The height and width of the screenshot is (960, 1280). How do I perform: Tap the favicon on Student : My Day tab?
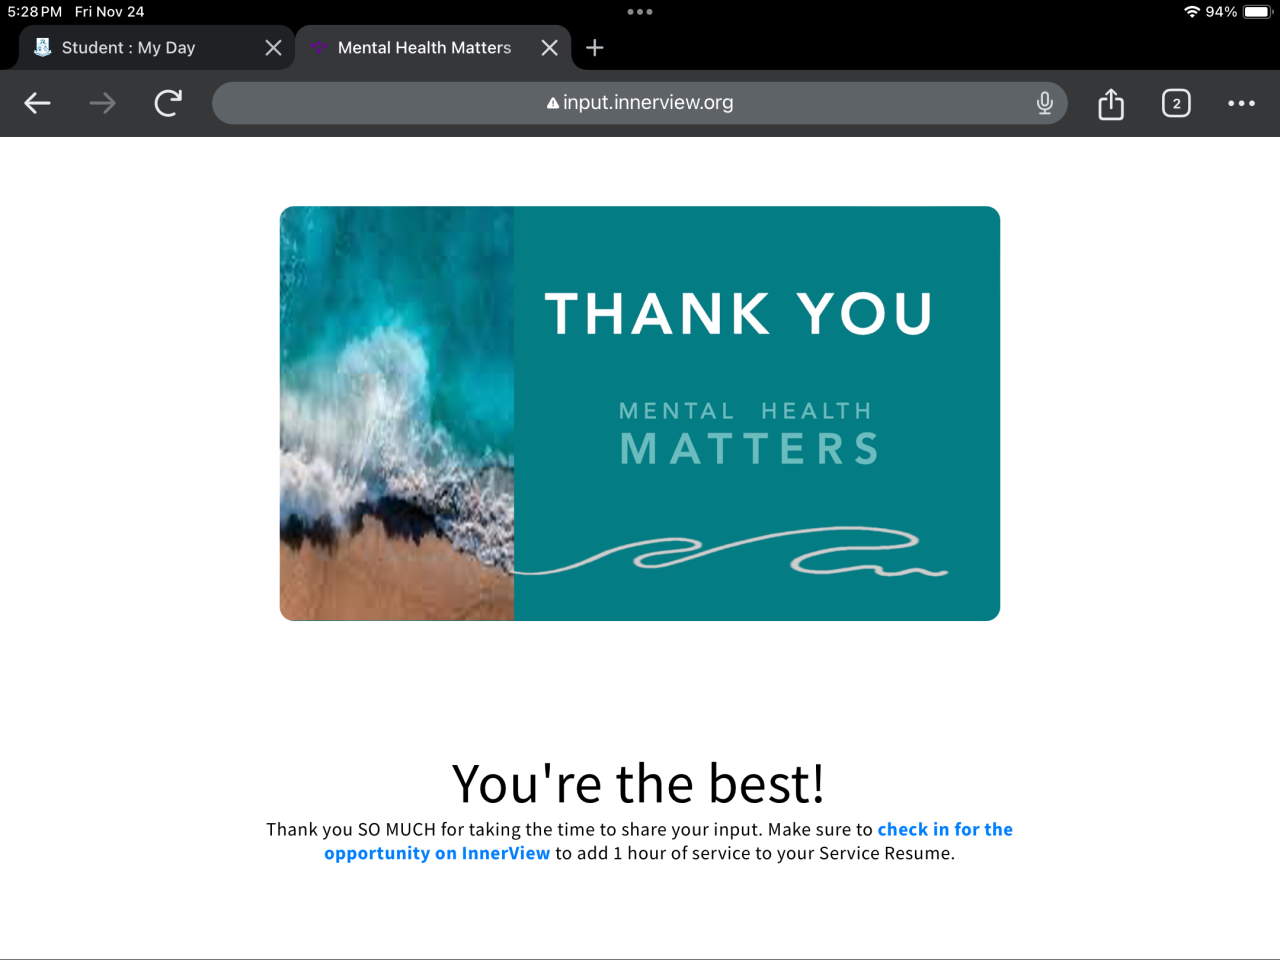[x=43, y=47]
